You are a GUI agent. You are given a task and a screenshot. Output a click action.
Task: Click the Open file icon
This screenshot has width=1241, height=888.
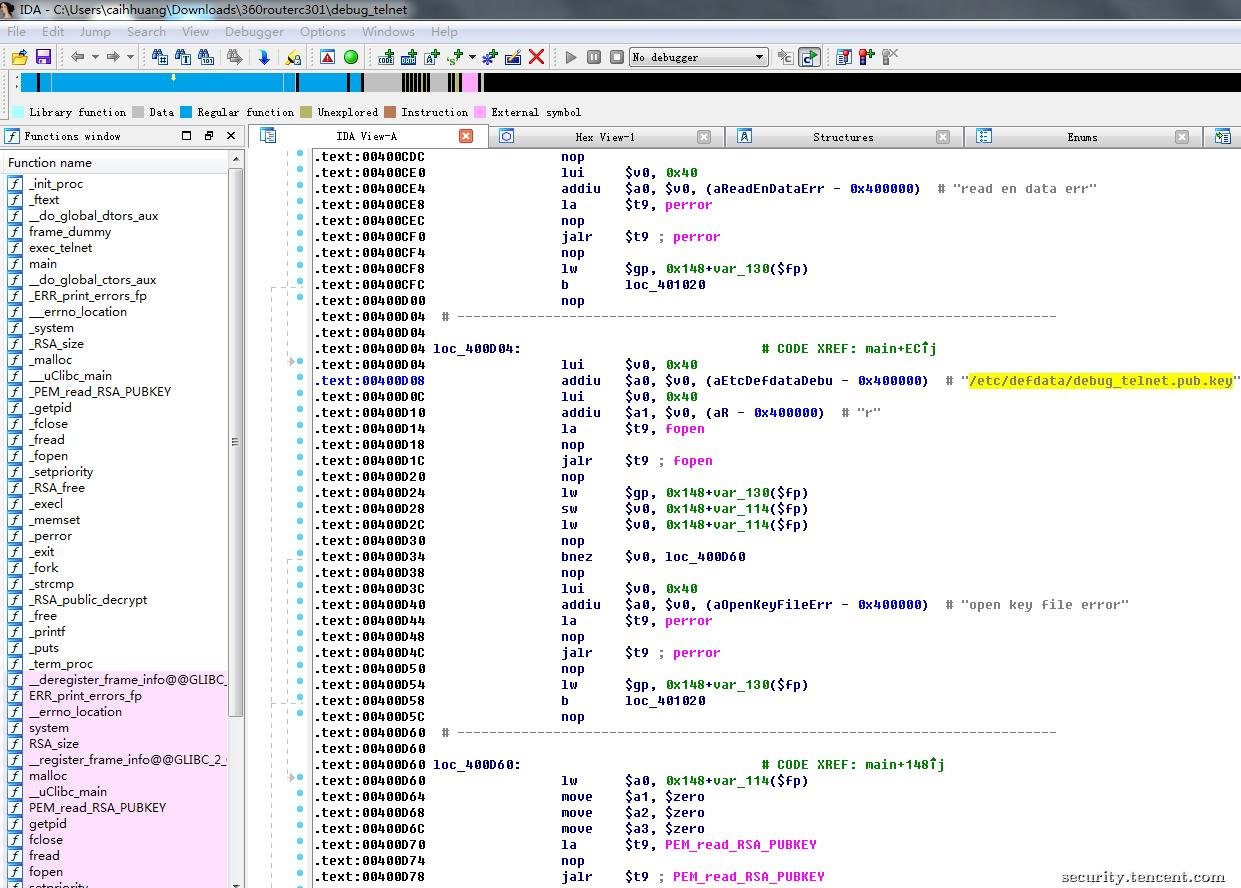coord(19,57)
